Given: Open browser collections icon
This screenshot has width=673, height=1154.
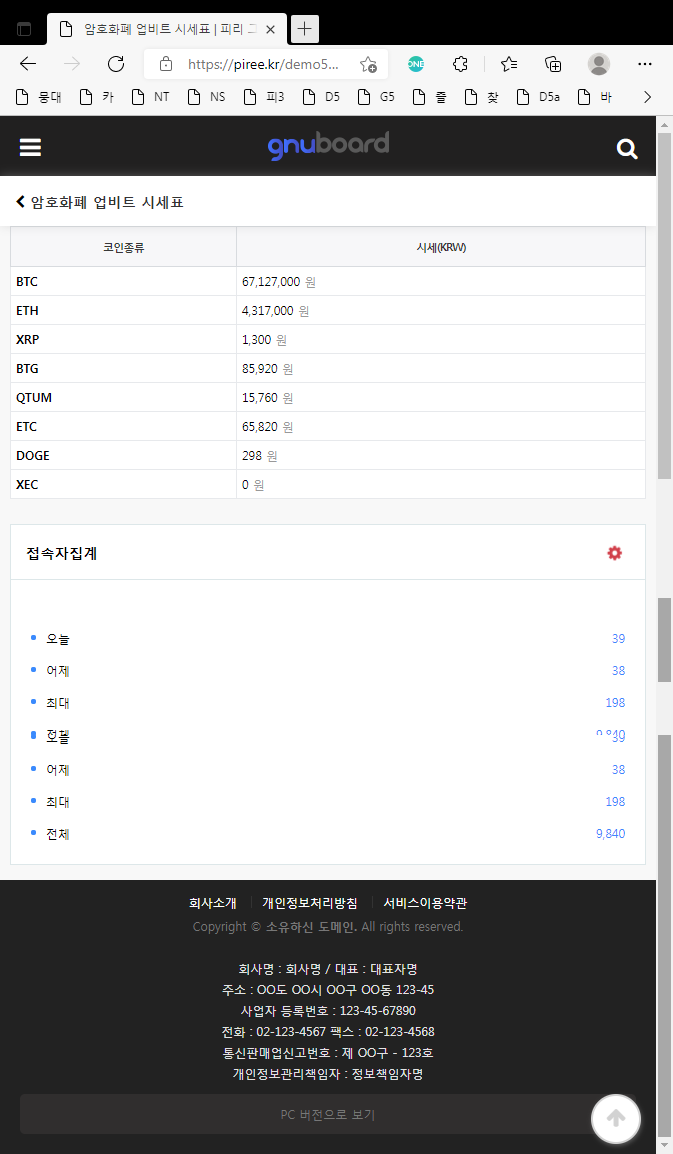Looking at the screenshot, I should tap(553, 64).
